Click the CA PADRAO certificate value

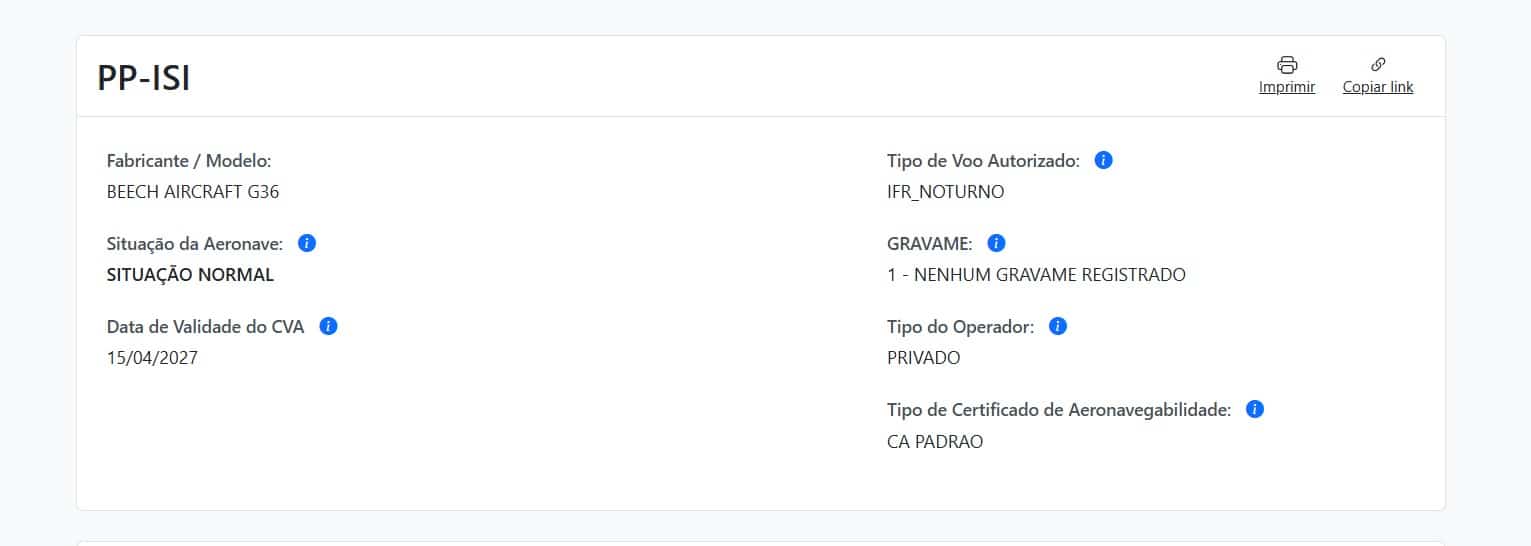[935, 441]
